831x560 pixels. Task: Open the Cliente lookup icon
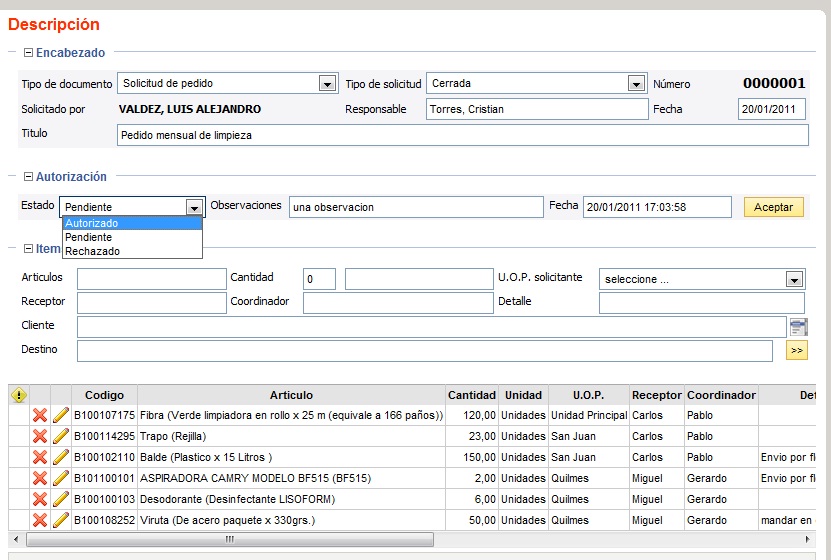click(798, 327)
